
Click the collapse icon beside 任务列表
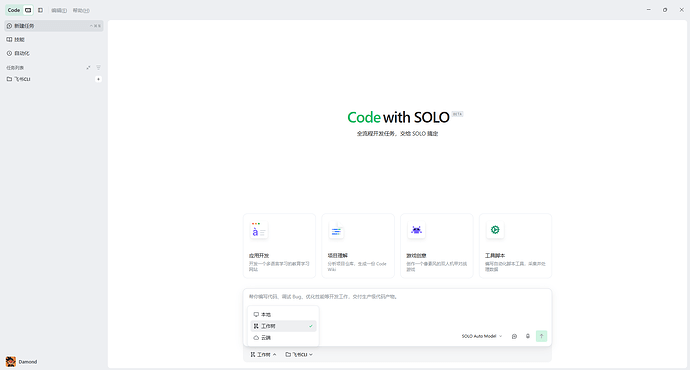tap(88, 68)
